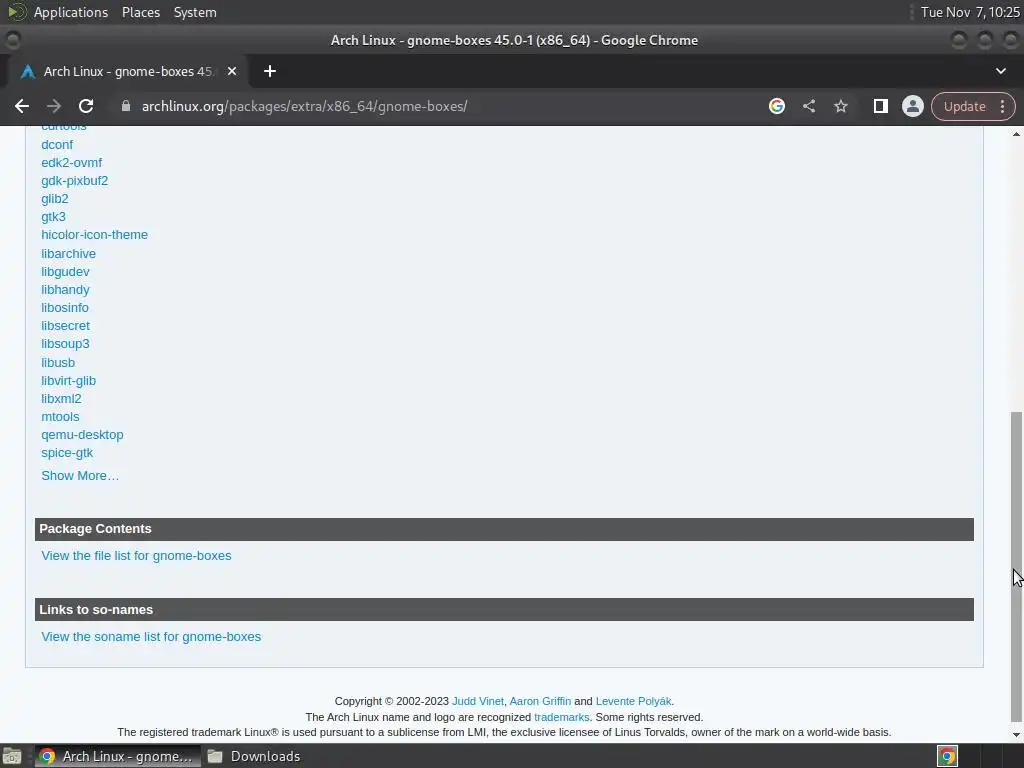Open the Chrome profile avatar menu
This screenshot has height=768, width=1024.
coord(912,106)
